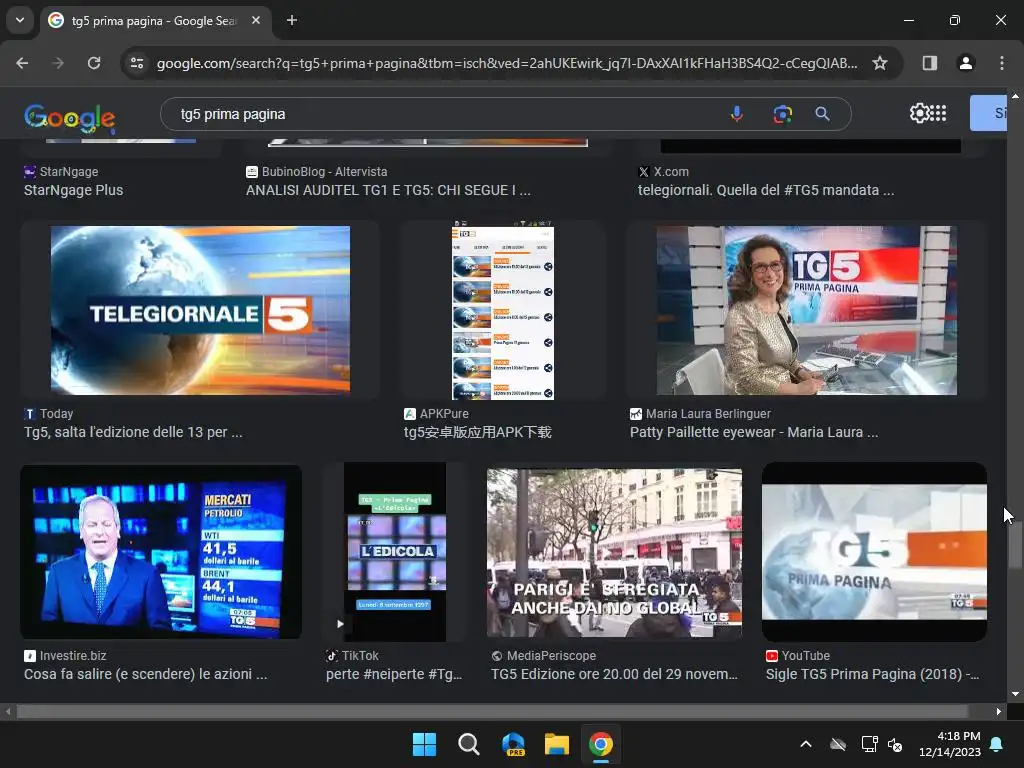
Task: Click the vertical scrollbar down arrow
Action: (1015, 694)
